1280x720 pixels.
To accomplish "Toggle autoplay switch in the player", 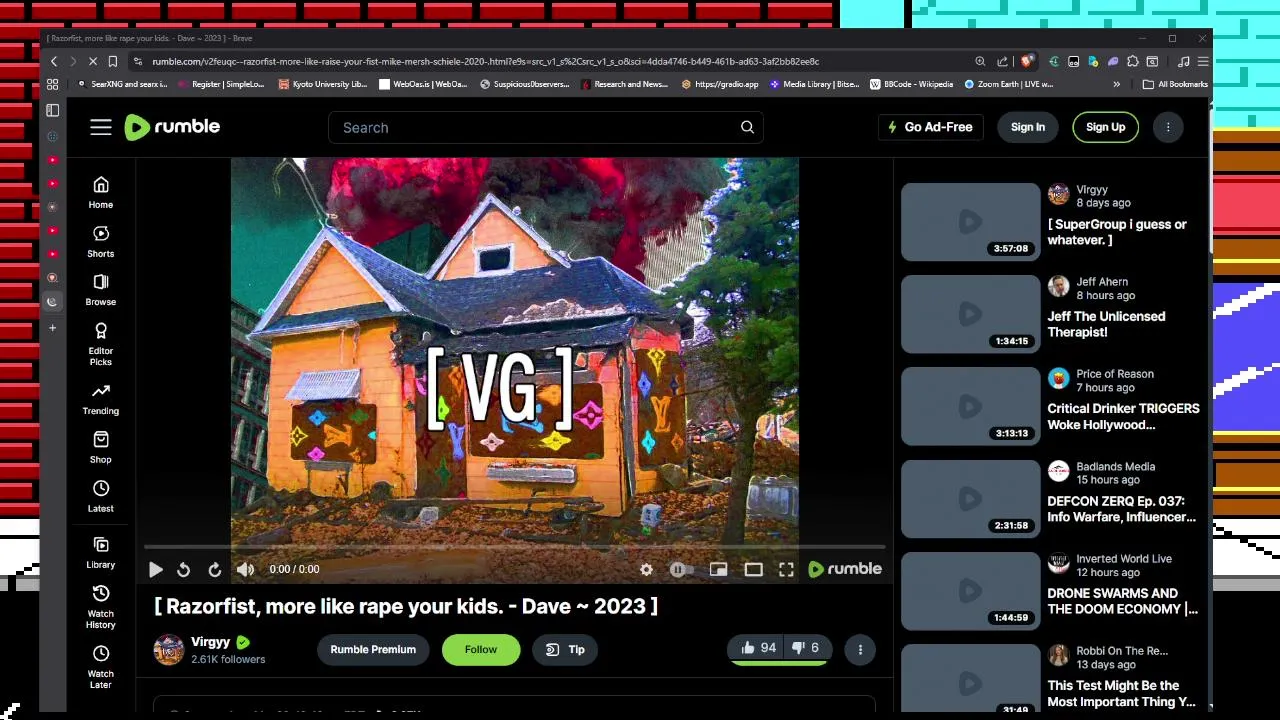I will point(680,569).
